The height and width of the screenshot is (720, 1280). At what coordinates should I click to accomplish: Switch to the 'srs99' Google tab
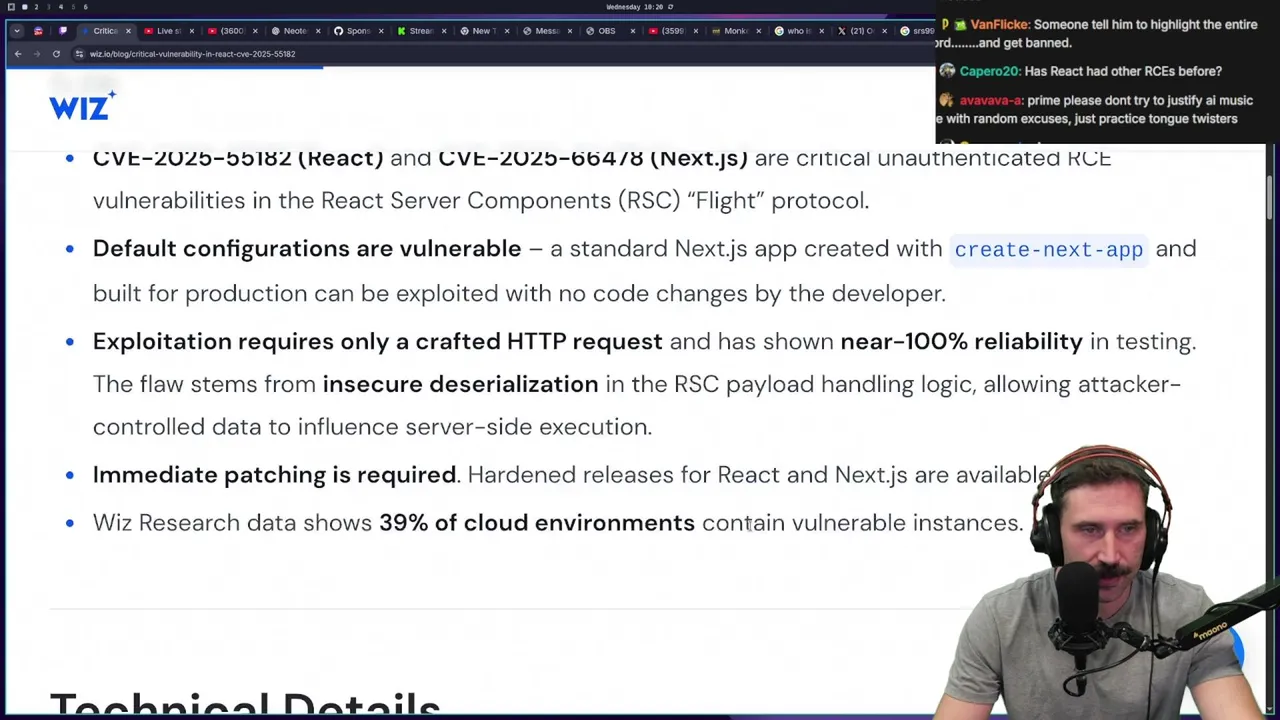(917, 31)
